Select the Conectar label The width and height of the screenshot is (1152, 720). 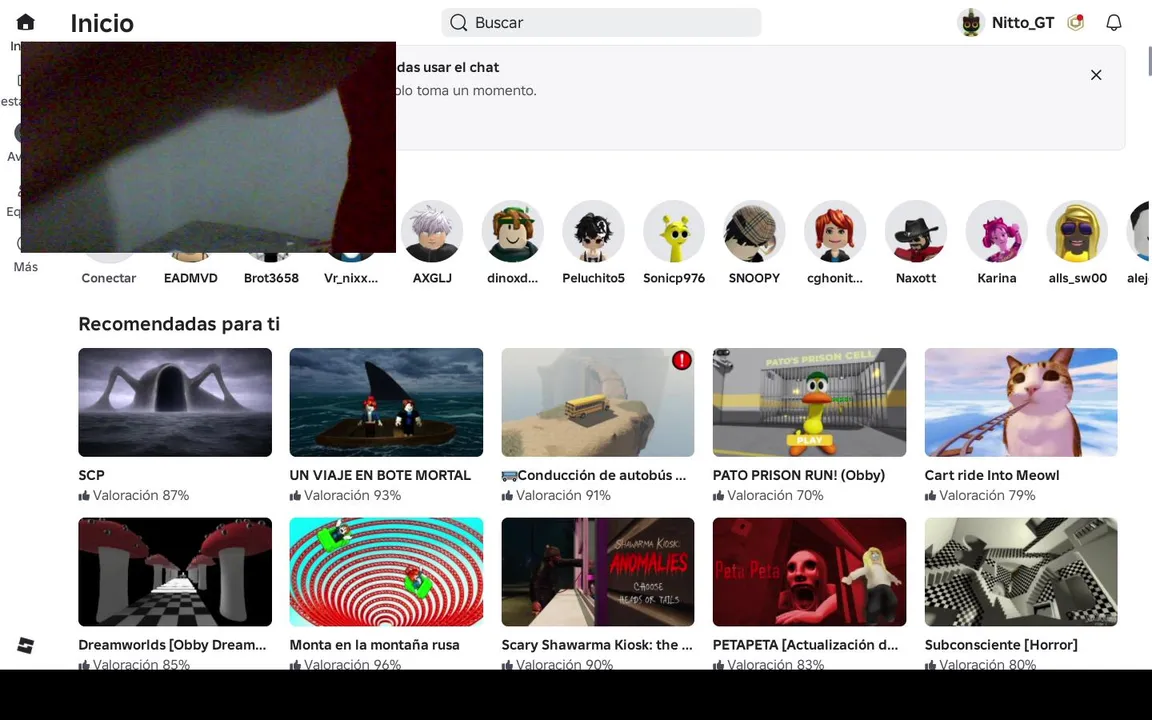(109, 278)
